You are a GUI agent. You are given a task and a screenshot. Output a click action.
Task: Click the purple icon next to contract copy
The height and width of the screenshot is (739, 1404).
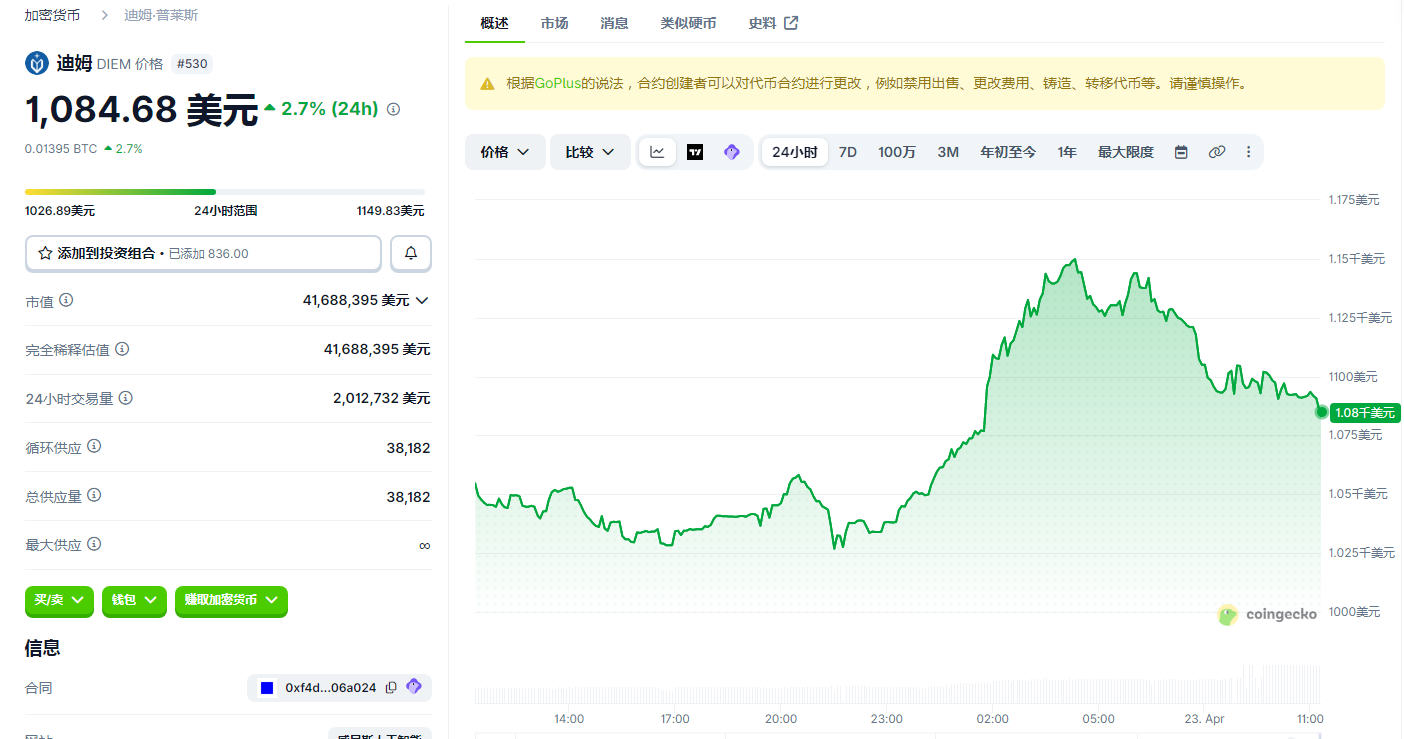tap(414, 687)
